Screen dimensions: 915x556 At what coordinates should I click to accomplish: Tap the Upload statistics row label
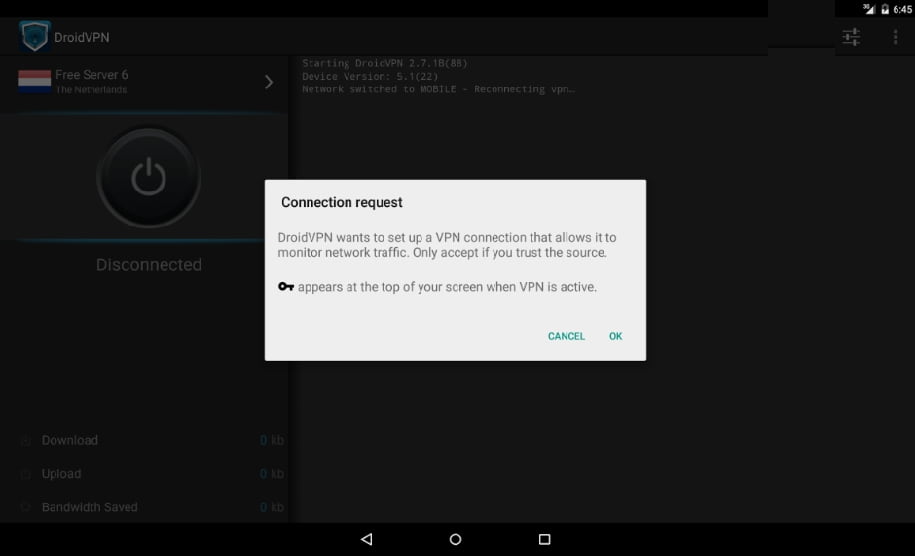[61, 474]
